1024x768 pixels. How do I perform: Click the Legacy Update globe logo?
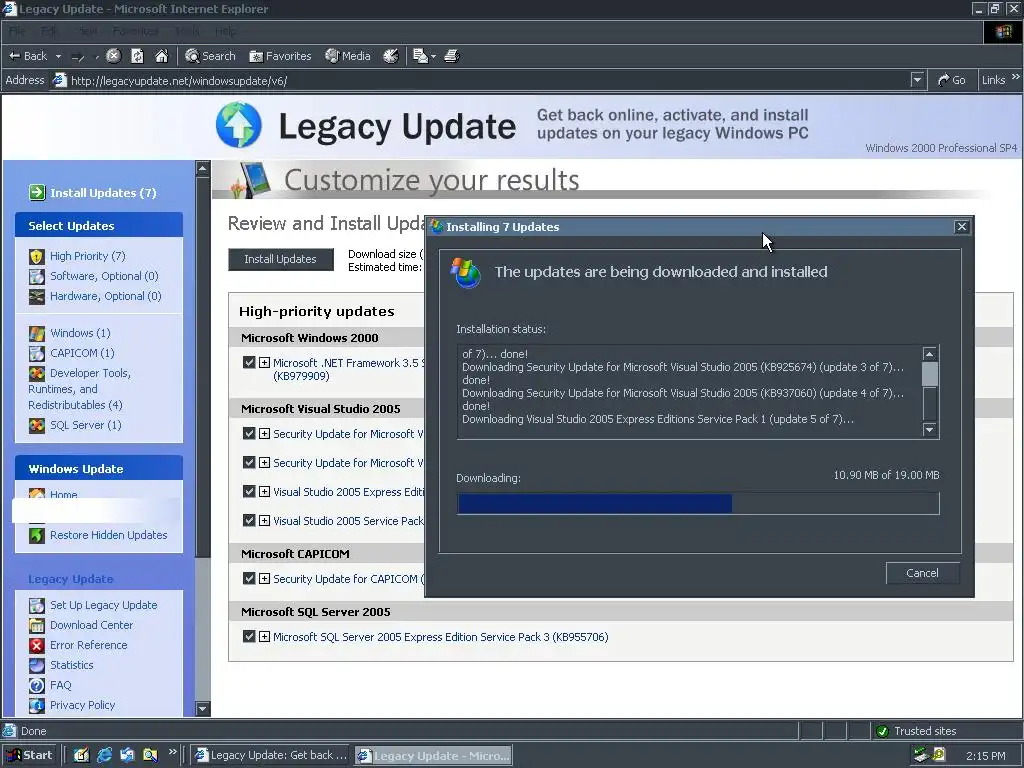coord(238,125)
